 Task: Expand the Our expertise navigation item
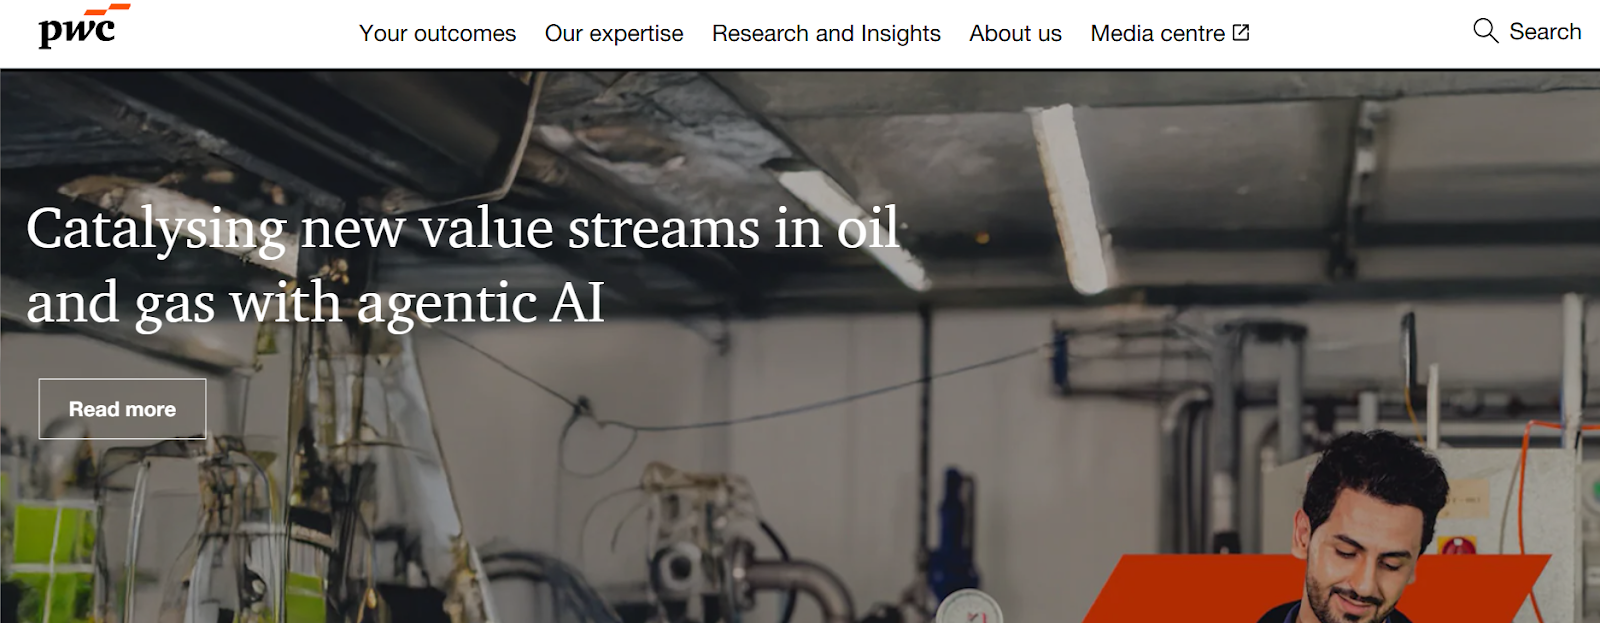coord(614,33)
